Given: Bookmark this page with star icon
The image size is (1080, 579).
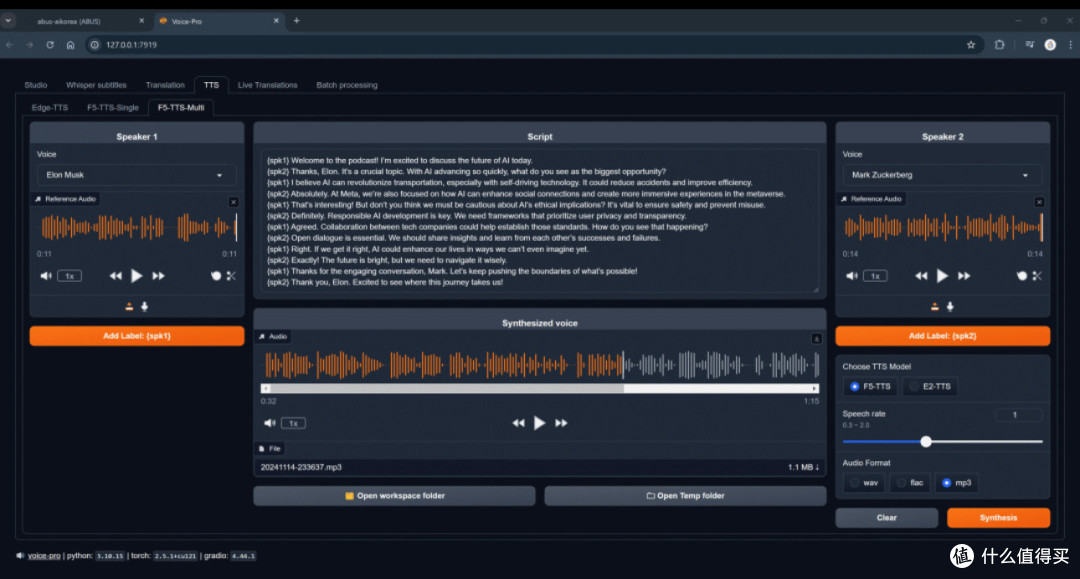Looking at the screenshot, I should [971, 45].
